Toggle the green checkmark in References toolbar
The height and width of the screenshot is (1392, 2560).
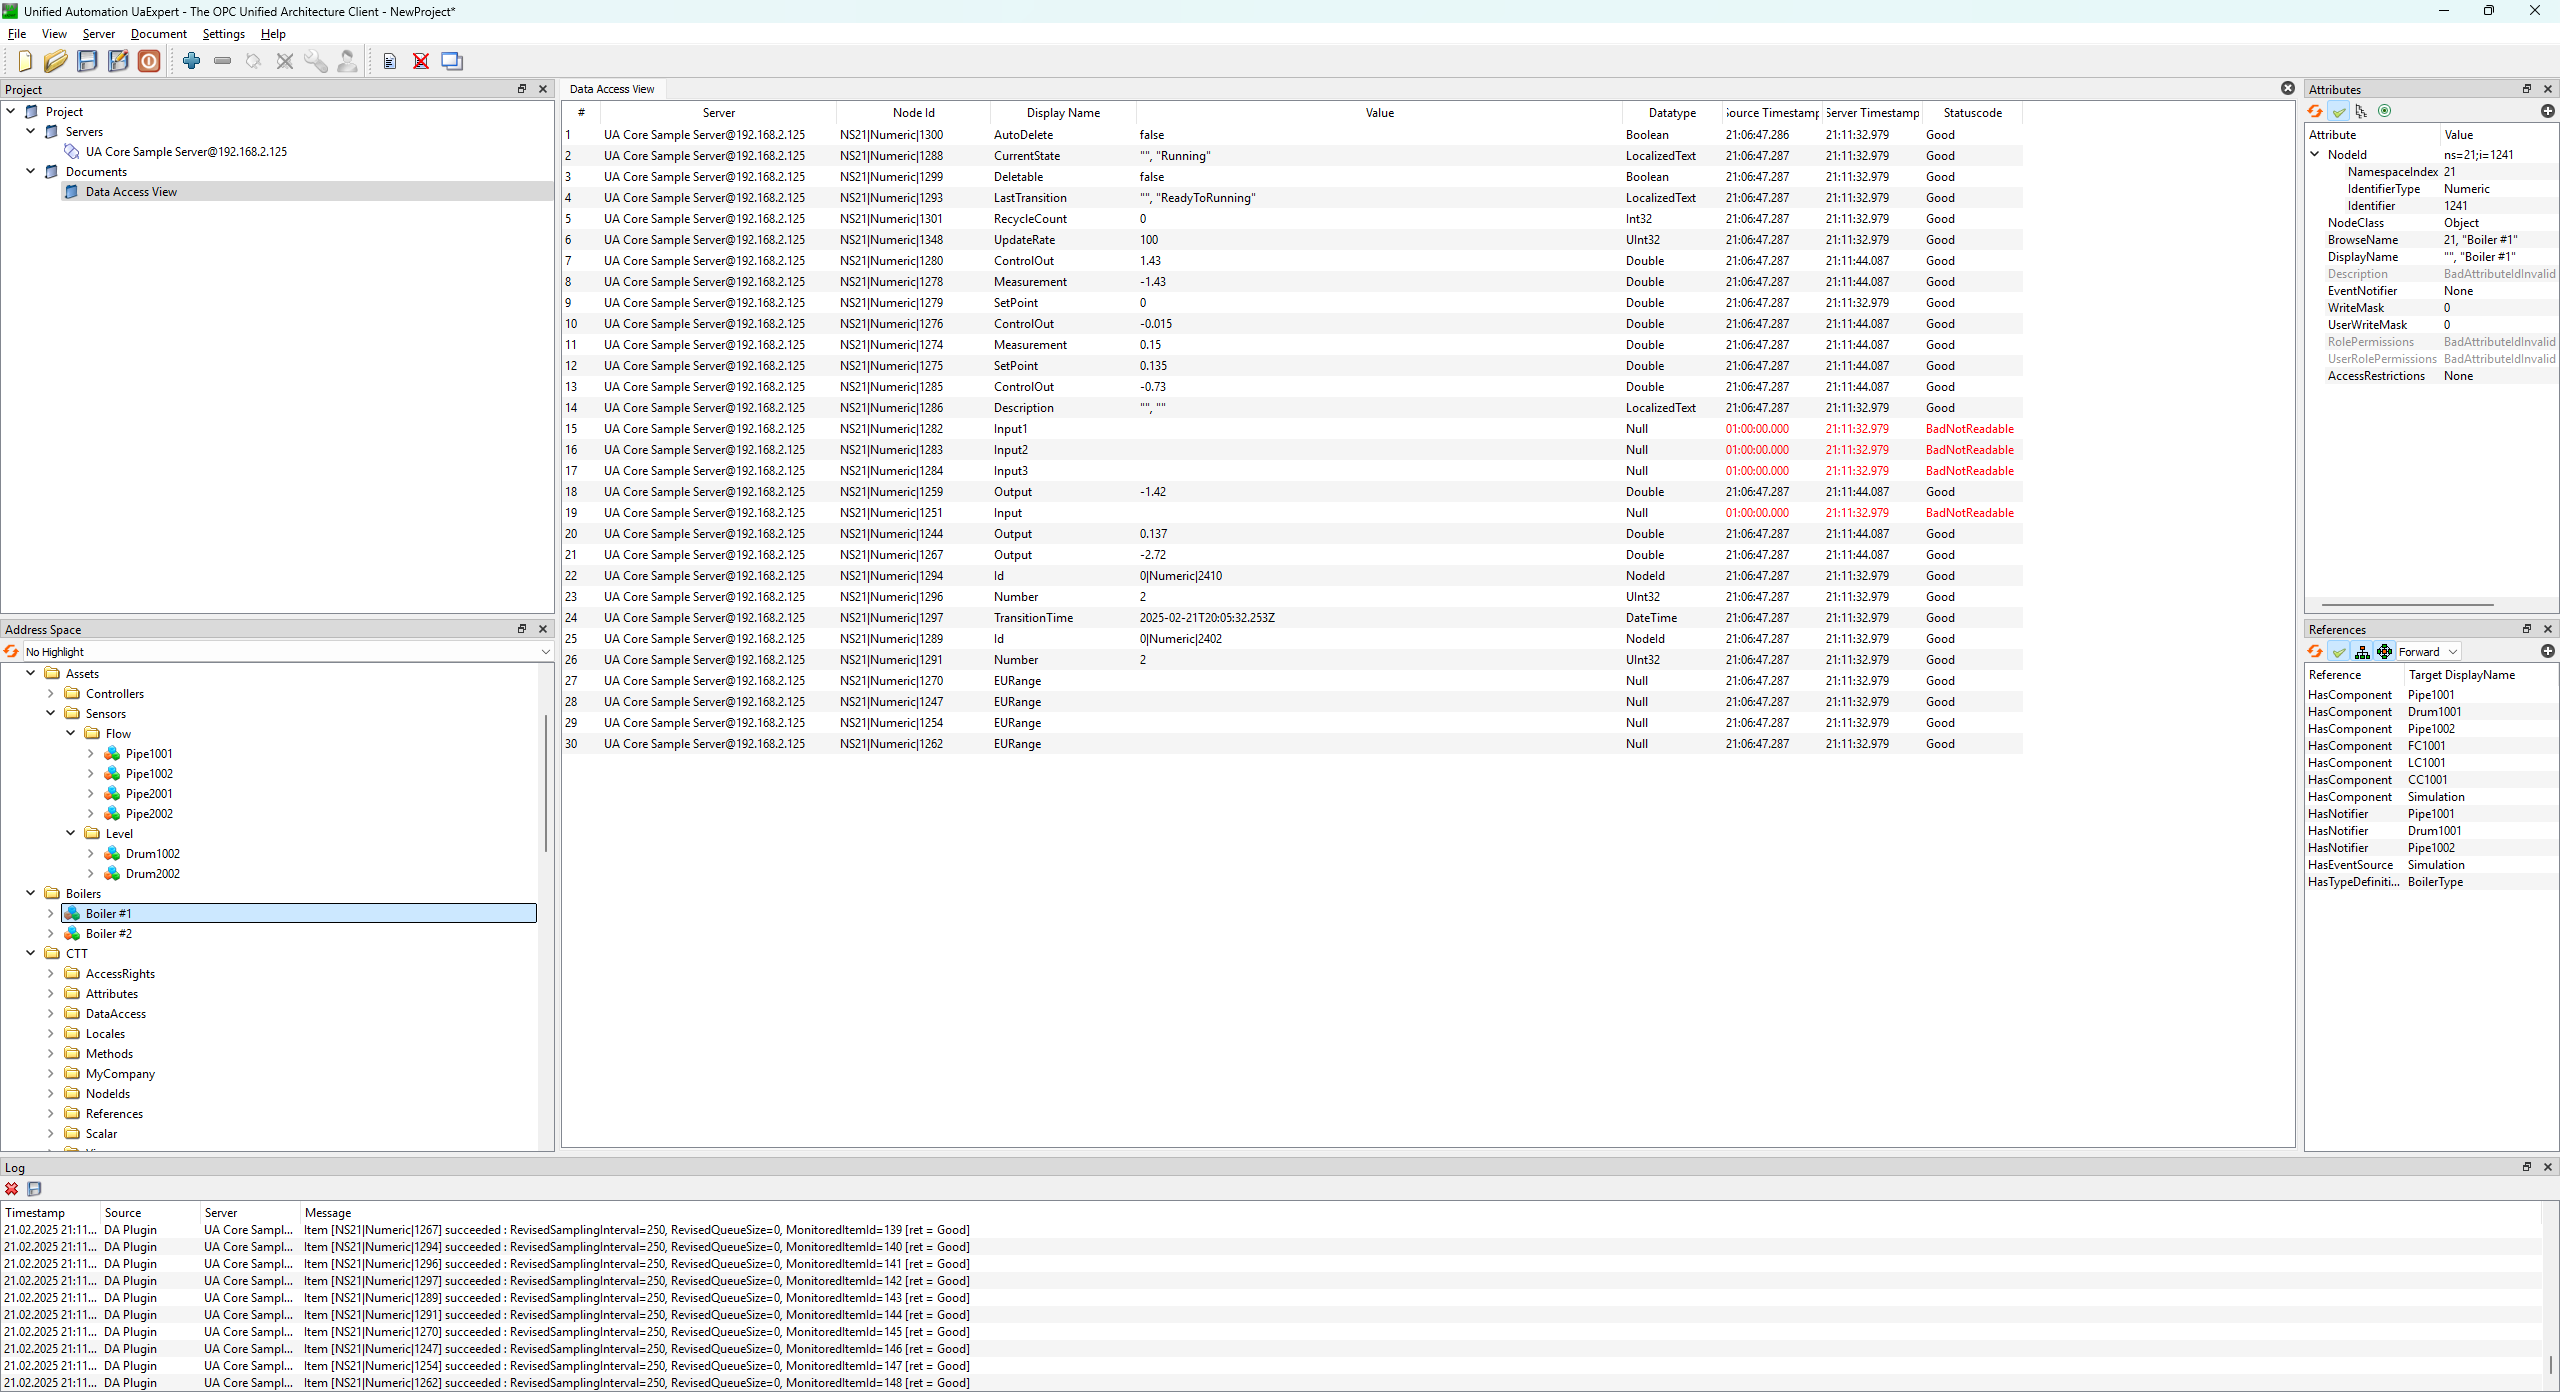coord(2339,651)
